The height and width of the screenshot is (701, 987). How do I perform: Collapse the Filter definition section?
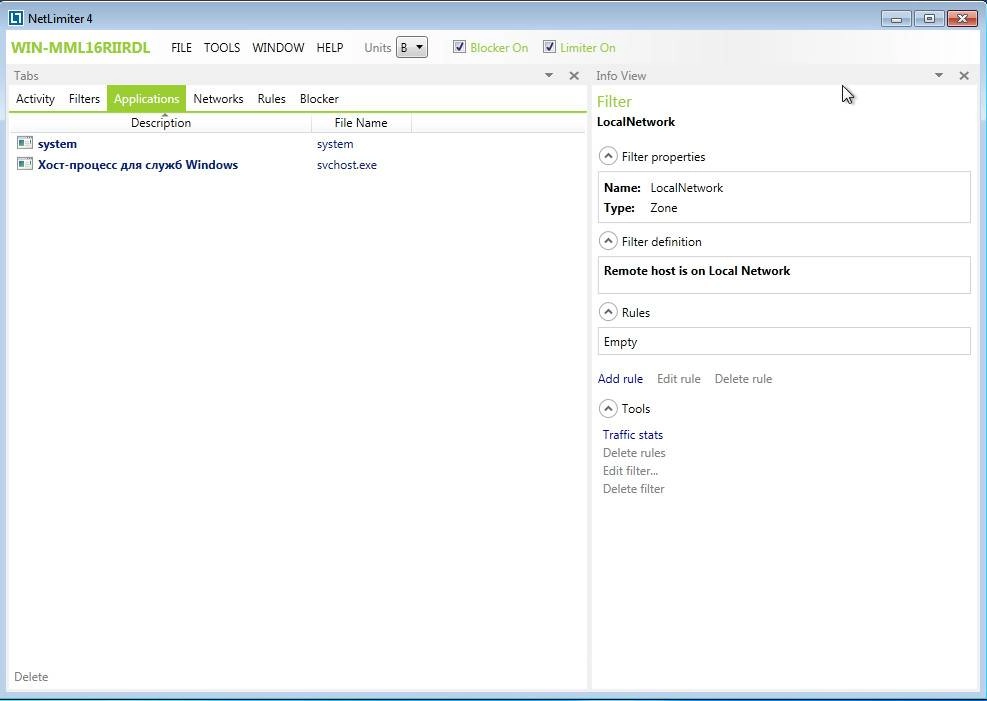[x=607, y=241]
